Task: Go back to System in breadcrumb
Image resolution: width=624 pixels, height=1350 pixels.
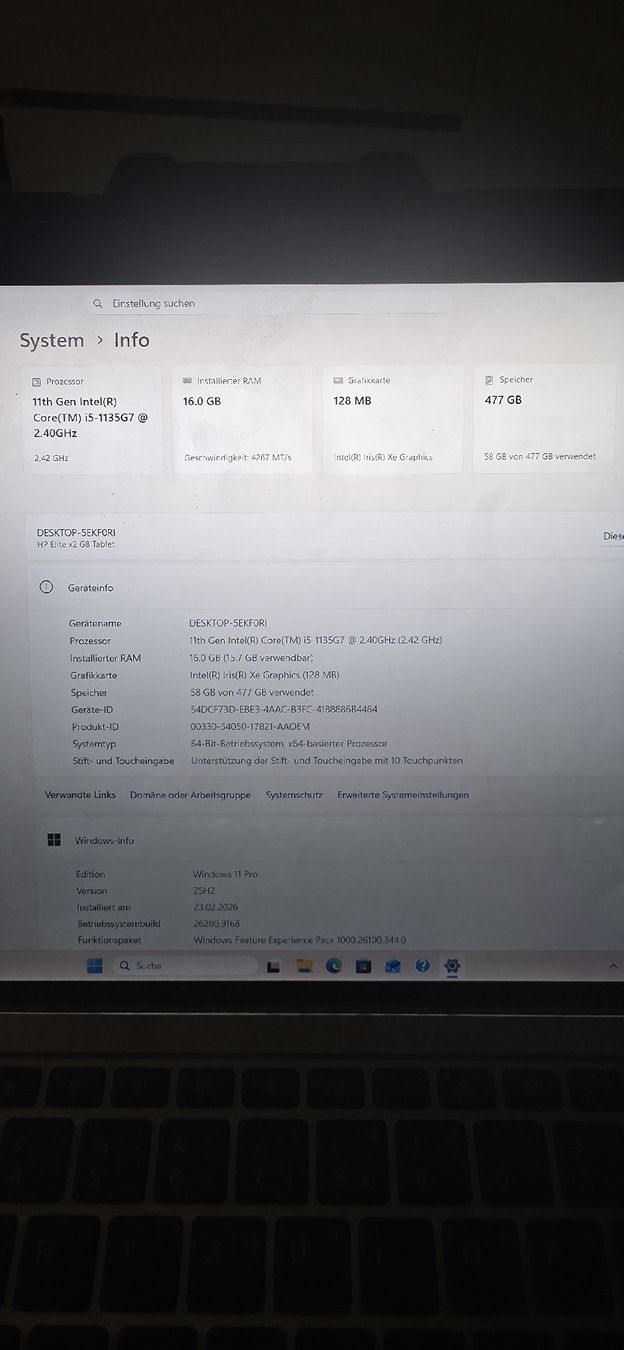Action: [52, 340]
